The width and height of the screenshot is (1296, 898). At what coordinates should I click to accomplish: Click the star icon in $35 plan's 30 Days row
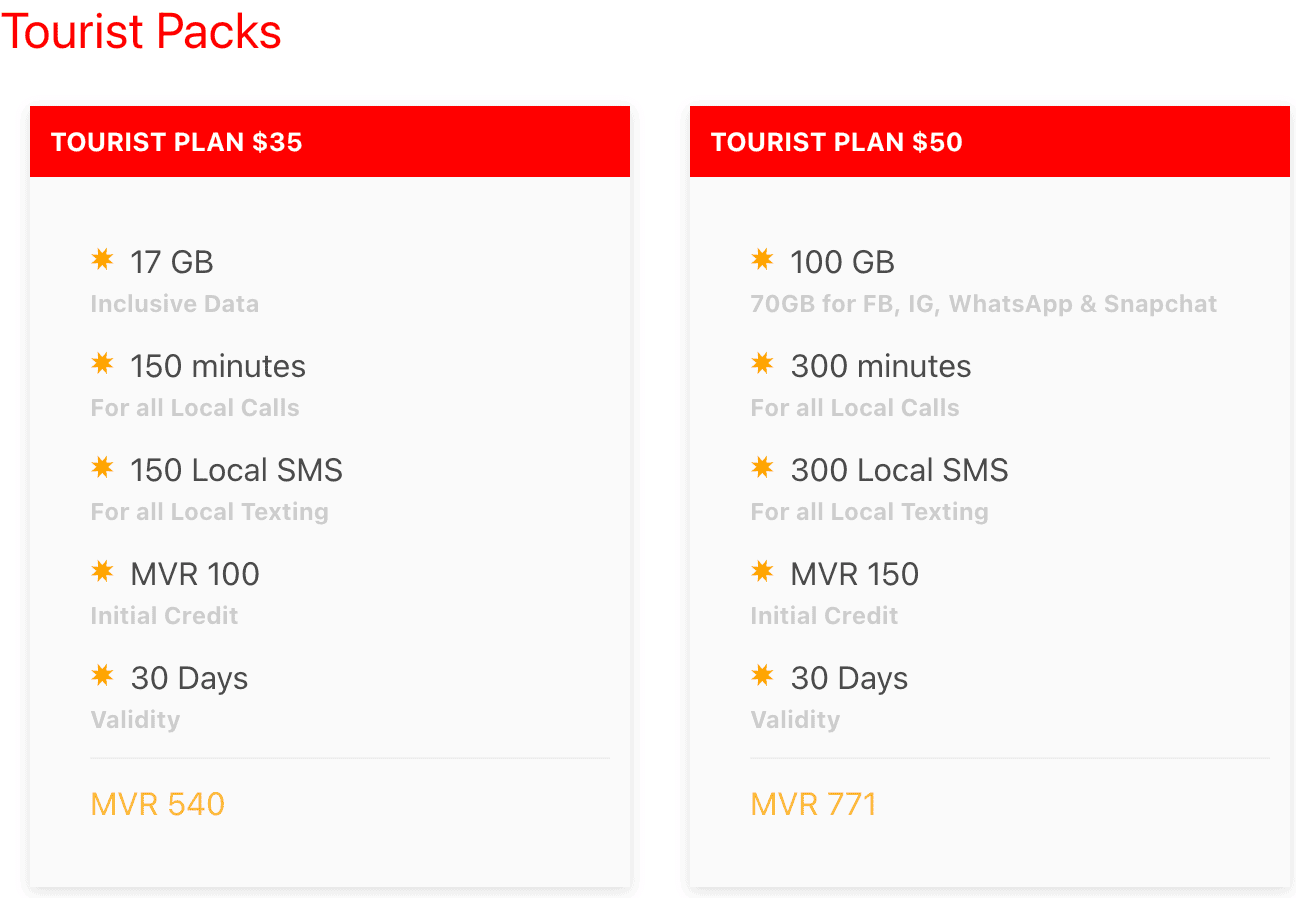(102, 676)
